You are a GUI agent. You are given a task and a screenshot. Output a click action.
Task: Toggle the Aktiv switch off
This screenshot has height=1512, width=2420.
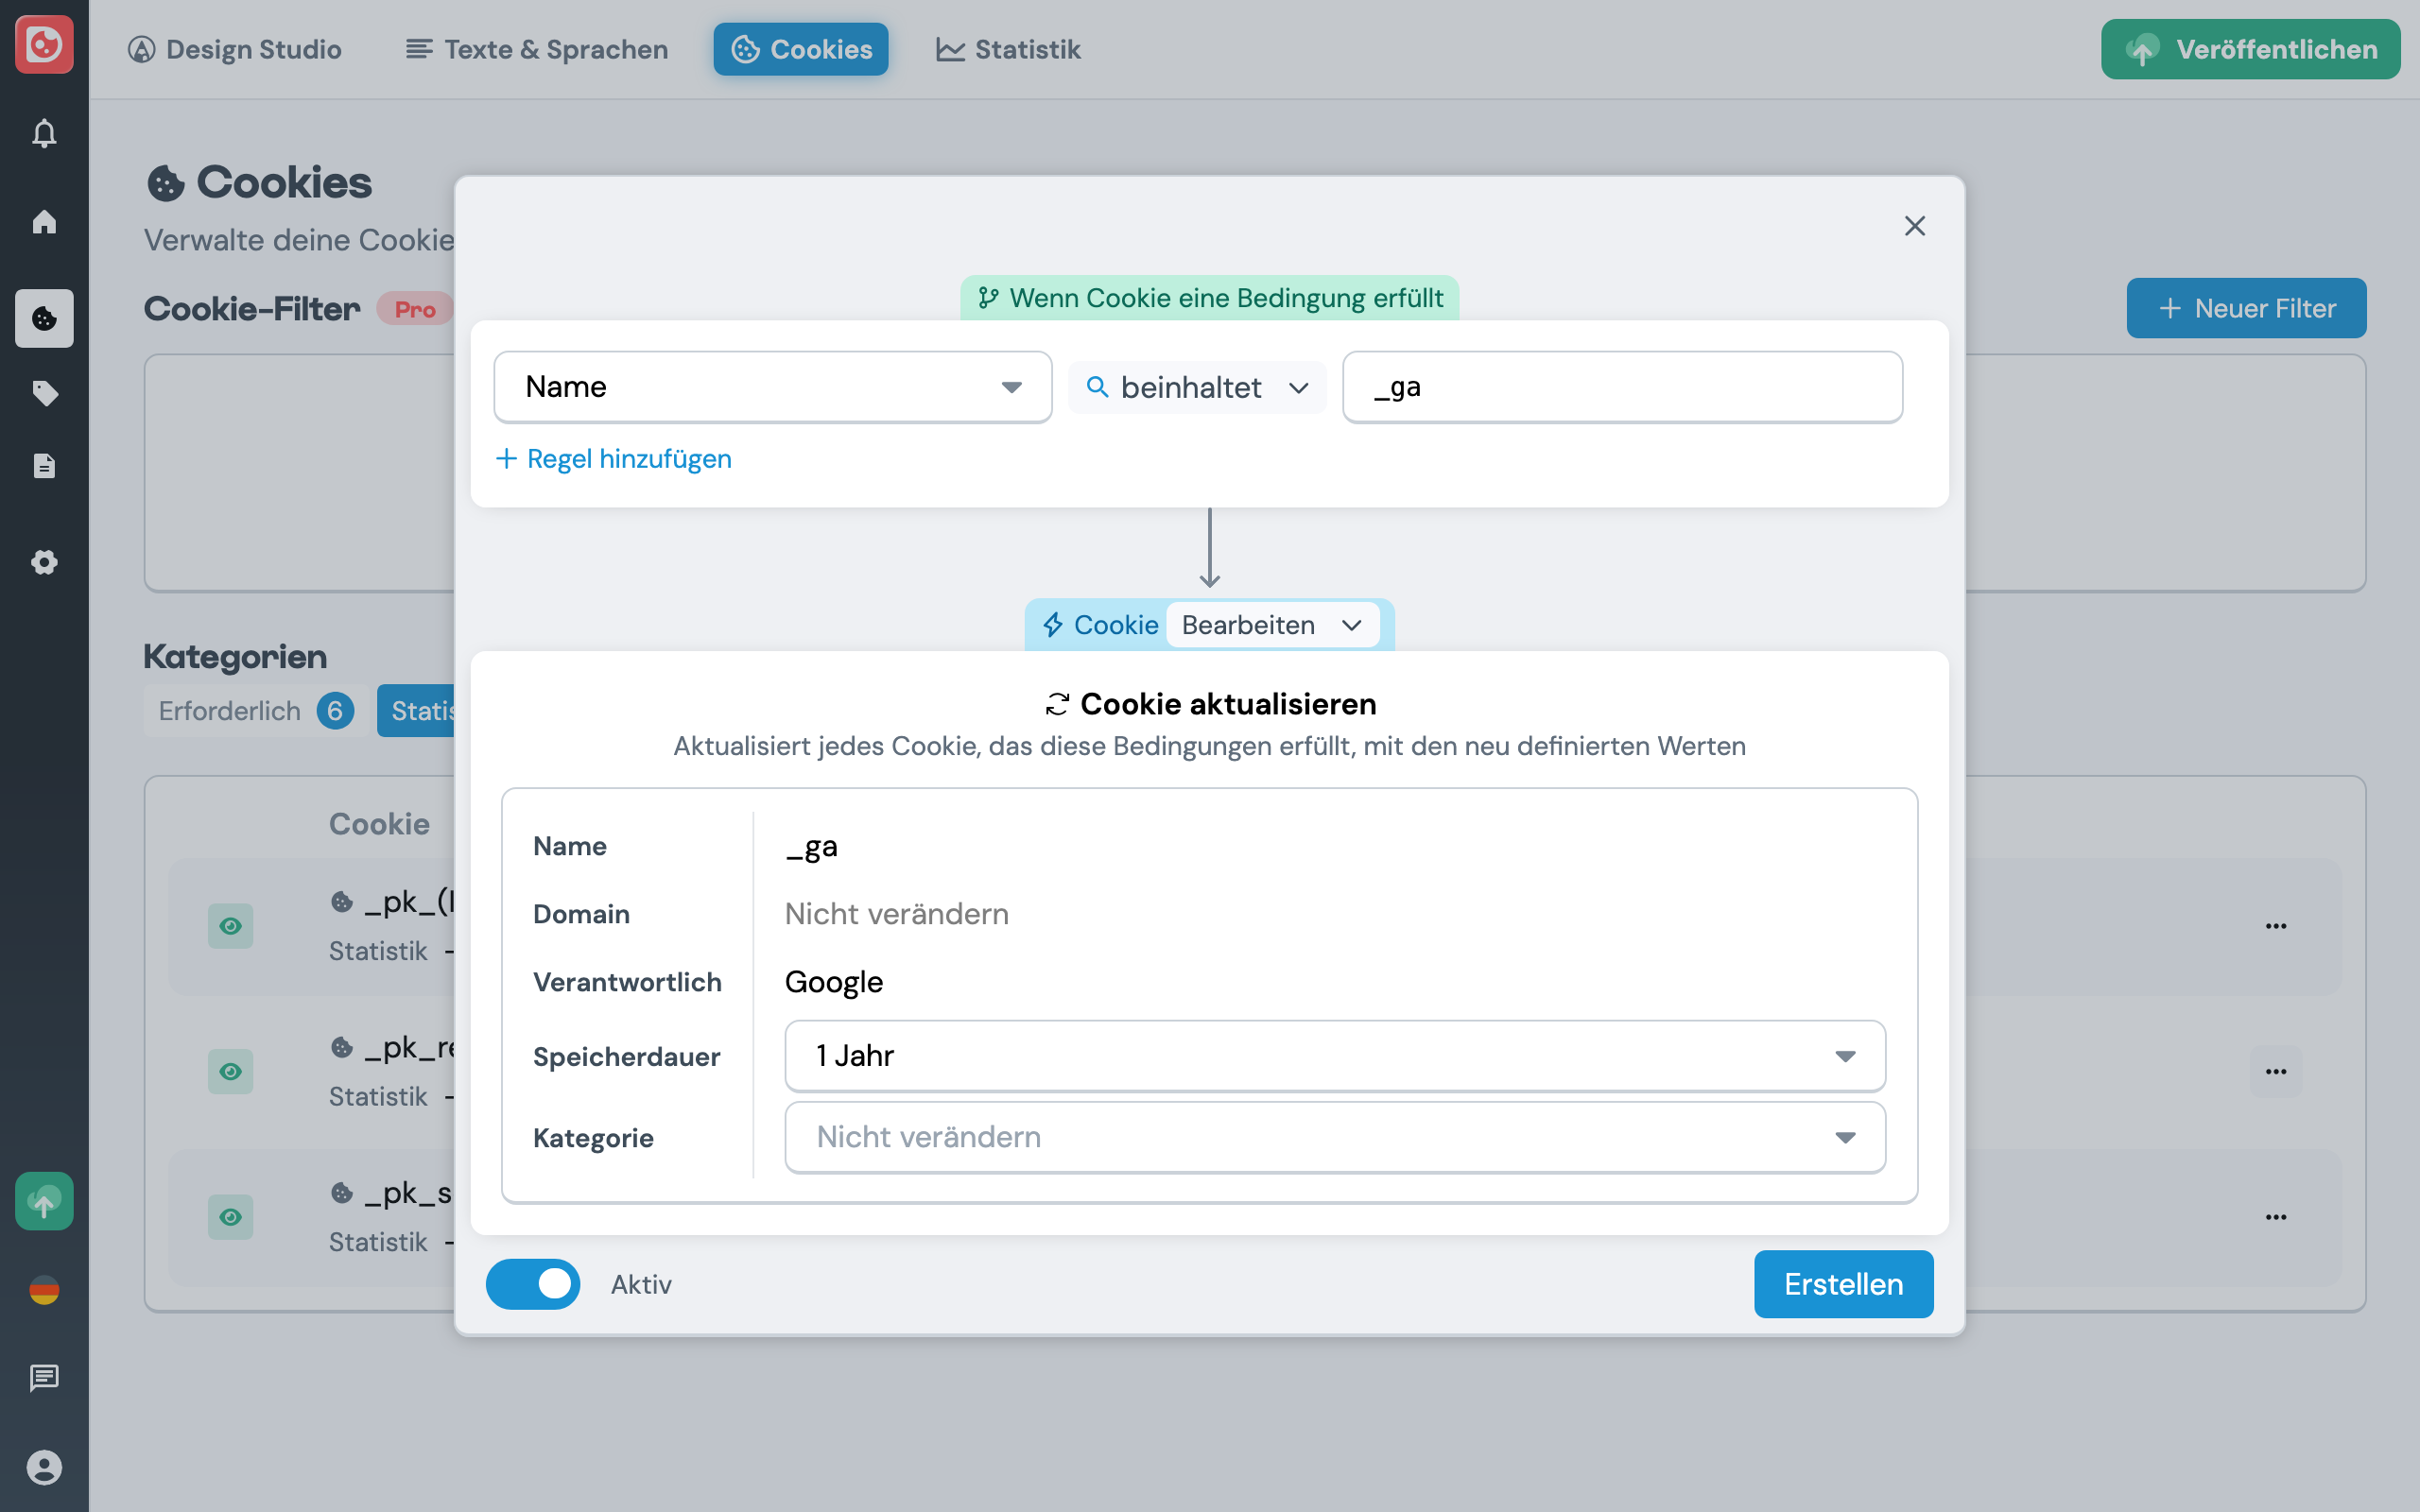[533, 1284]
